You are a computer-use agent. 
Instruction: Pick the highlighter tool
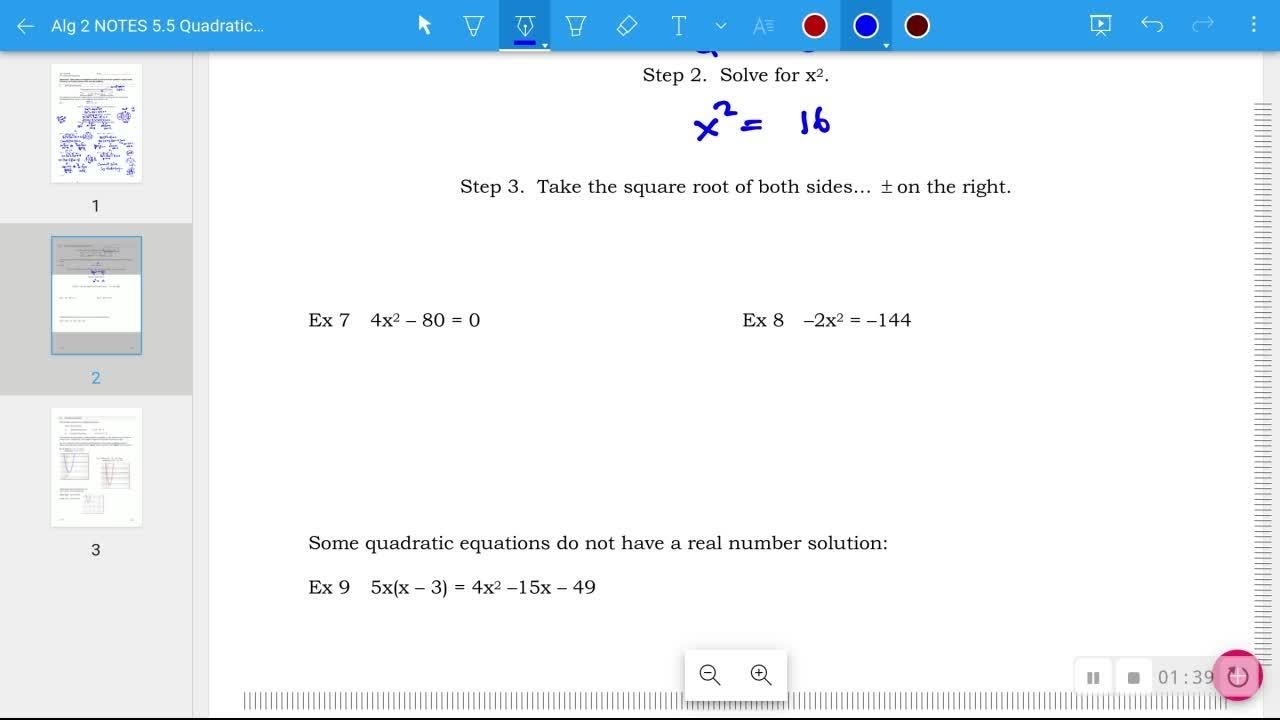tap(576, 26)
